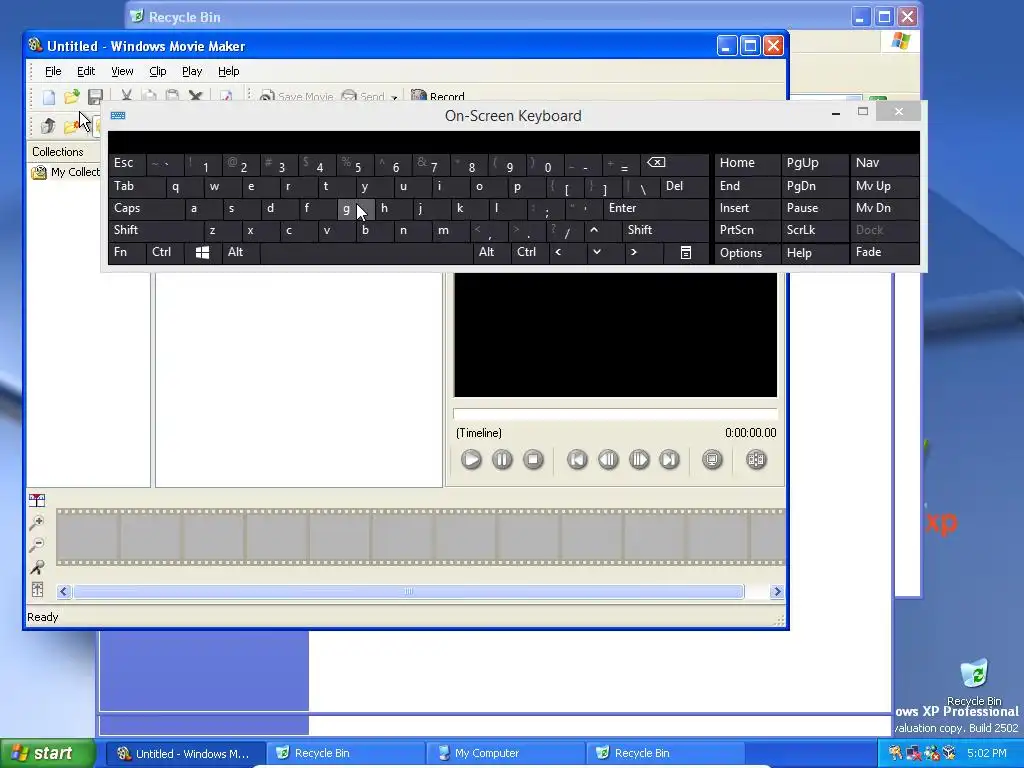Image resolution: width=1024 pixels, height=768 pixels.
Task: Click the Back playback control button
Action: tap(577, 460)
